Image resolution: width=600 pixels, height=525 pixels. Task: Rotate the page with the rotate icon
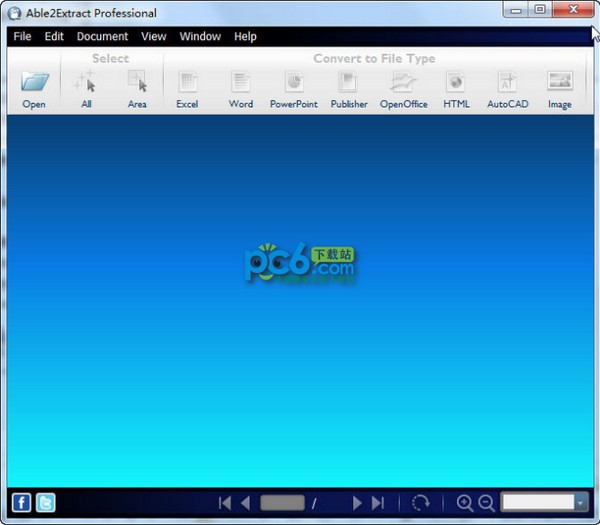(x=421, y=503)
